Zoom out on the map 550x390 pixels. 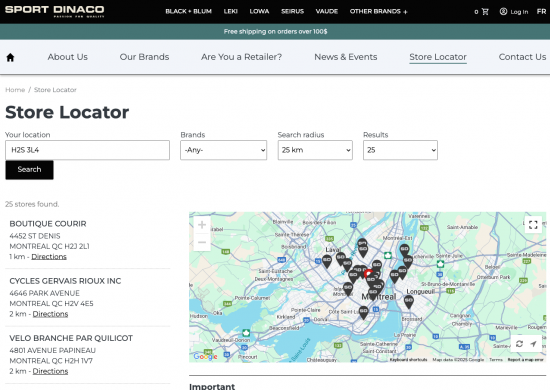(202, 242)
